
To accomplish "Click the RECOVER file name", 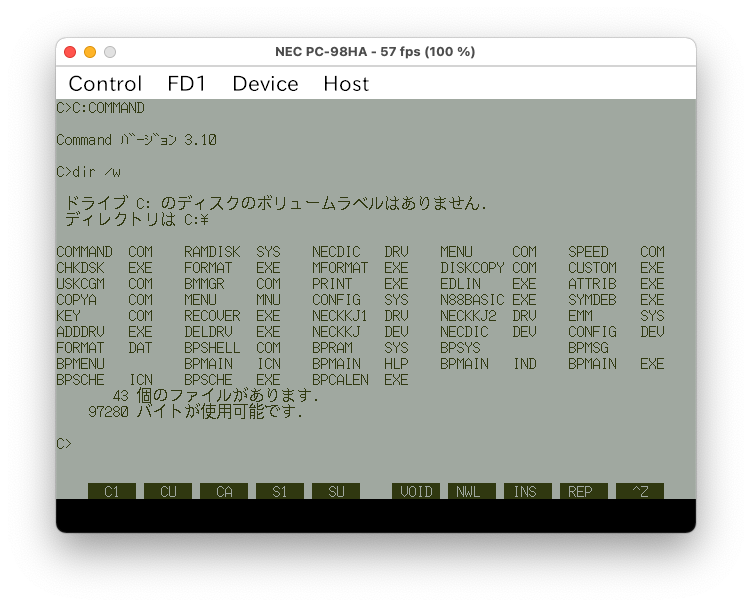I will point(212,315).
